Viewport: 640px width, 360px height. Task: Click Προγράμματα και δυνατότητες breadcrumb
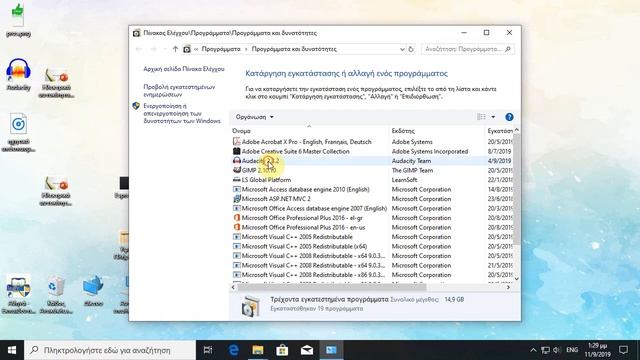pos(294,49)
